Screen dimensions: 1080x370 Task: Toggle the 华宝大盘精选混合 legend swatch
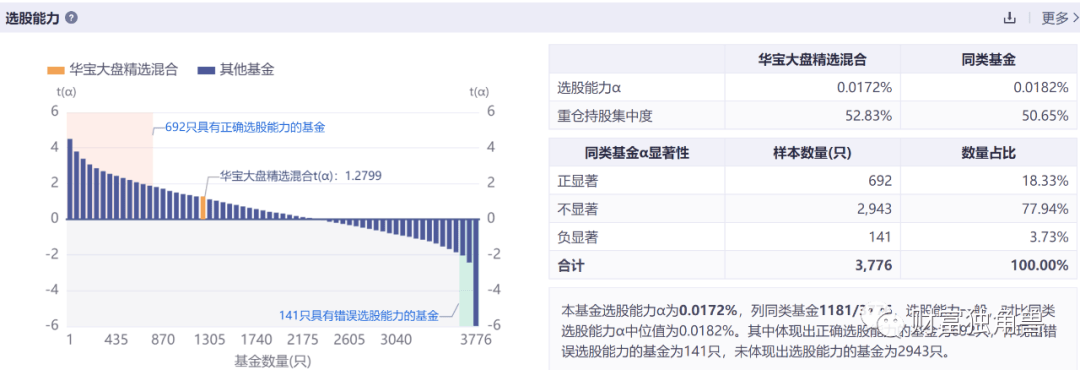(56, 70)
